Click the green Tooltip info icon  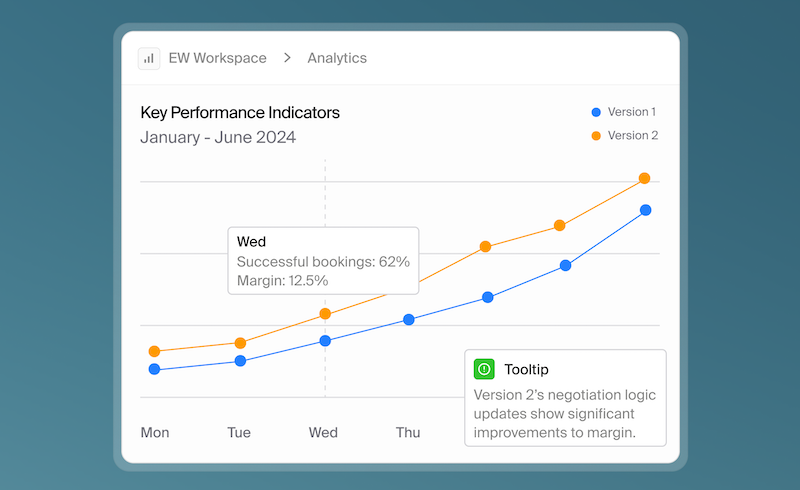pyautogui.click(x=484, y=370)
